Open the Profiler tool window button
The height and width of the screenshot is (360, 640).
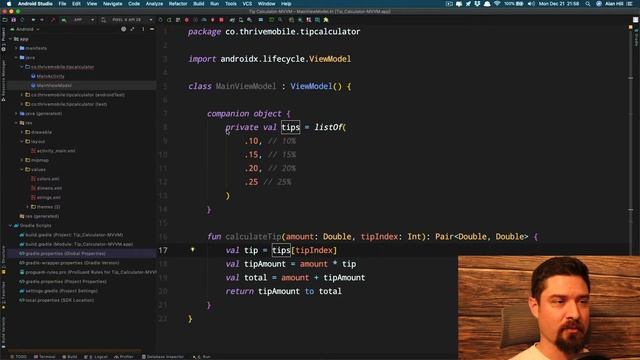(124, 357)
